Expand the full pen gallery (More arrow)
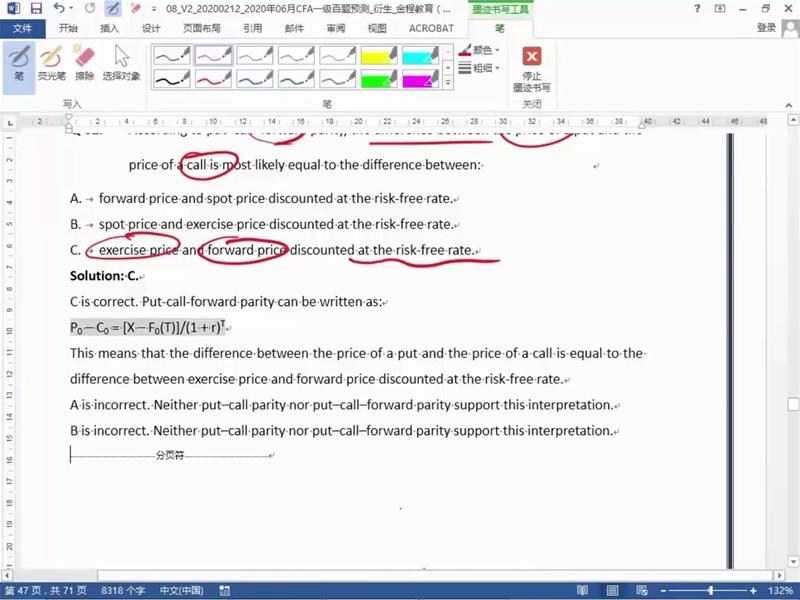This screenshot has width=800, height=600. pyautogui.click(x=448, y=82)
